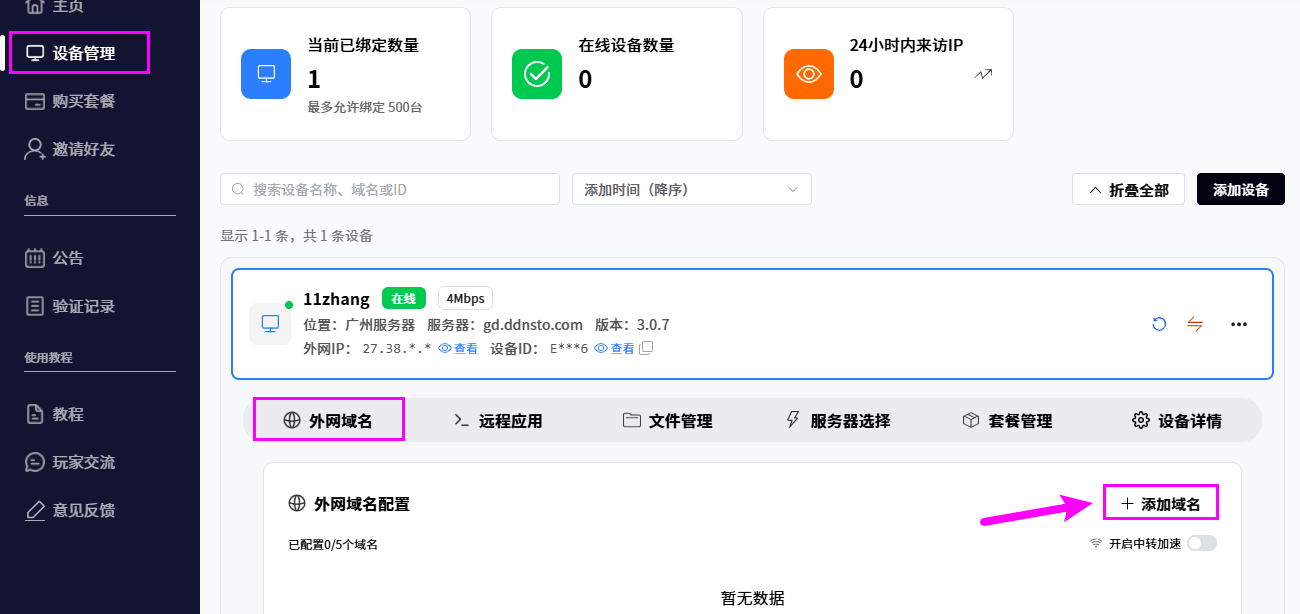The height and width of the screenshot is (614, 1300).
Task: Switch to the 设备详情 tab
Action: pos(1177,421)
